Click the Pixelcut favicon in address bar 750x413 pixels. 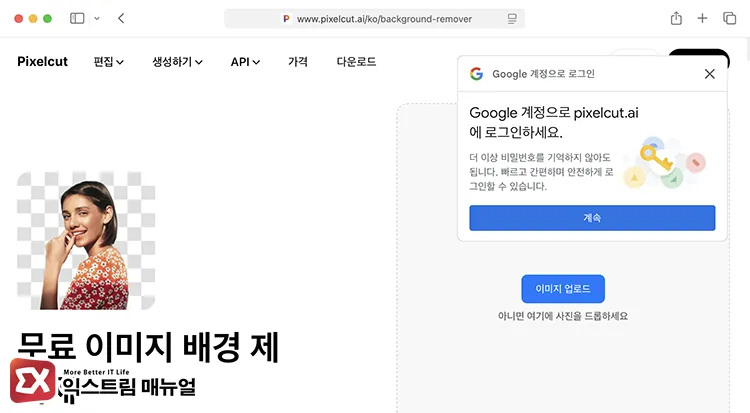[x=286, y=19]
